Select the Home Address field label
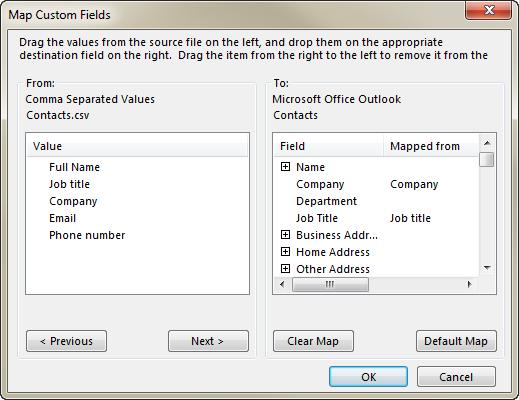Screen dimensions: 519x400 (333, 252)
